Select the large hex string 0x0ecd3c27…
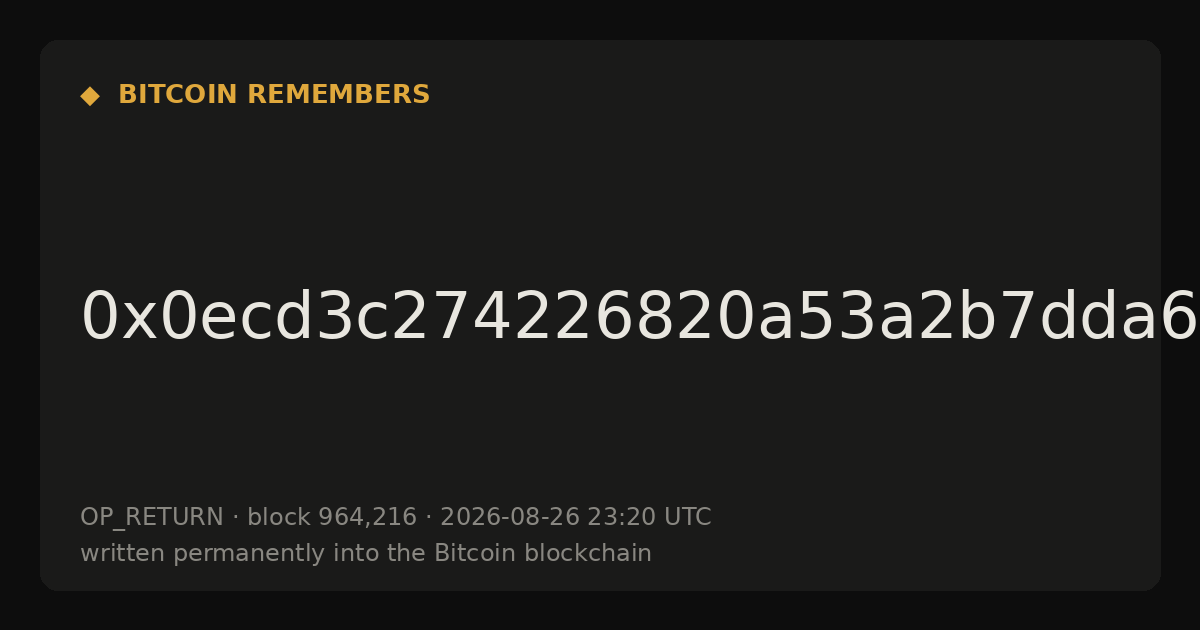 pyautogui.click(x=640, y=317)
